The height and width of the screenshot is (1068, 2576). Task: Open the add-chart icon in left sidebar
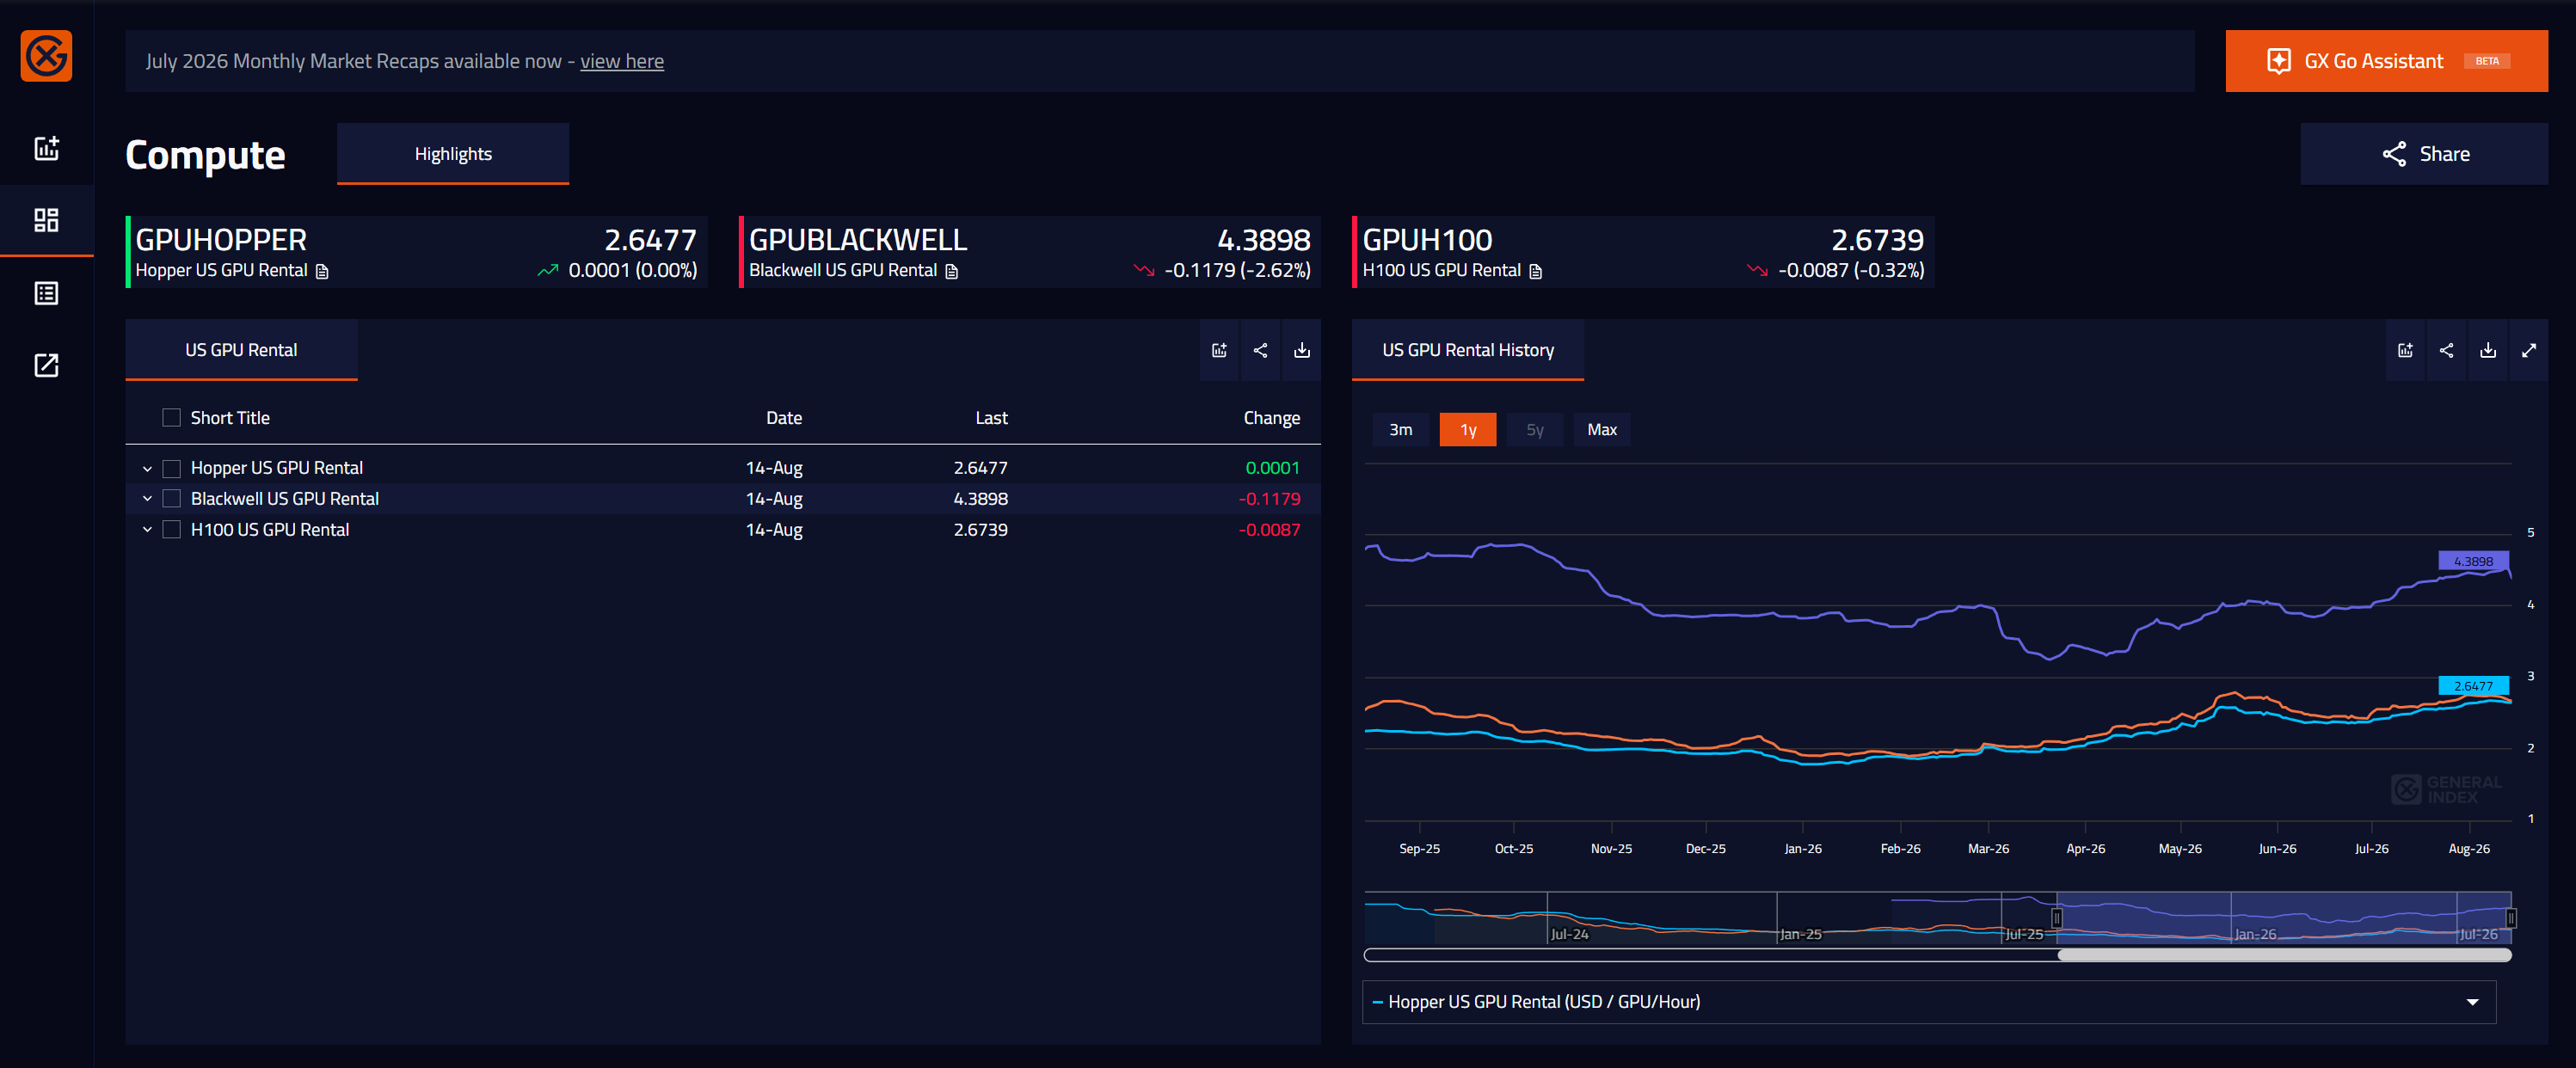pyautogui.click(x=46, y=148)
